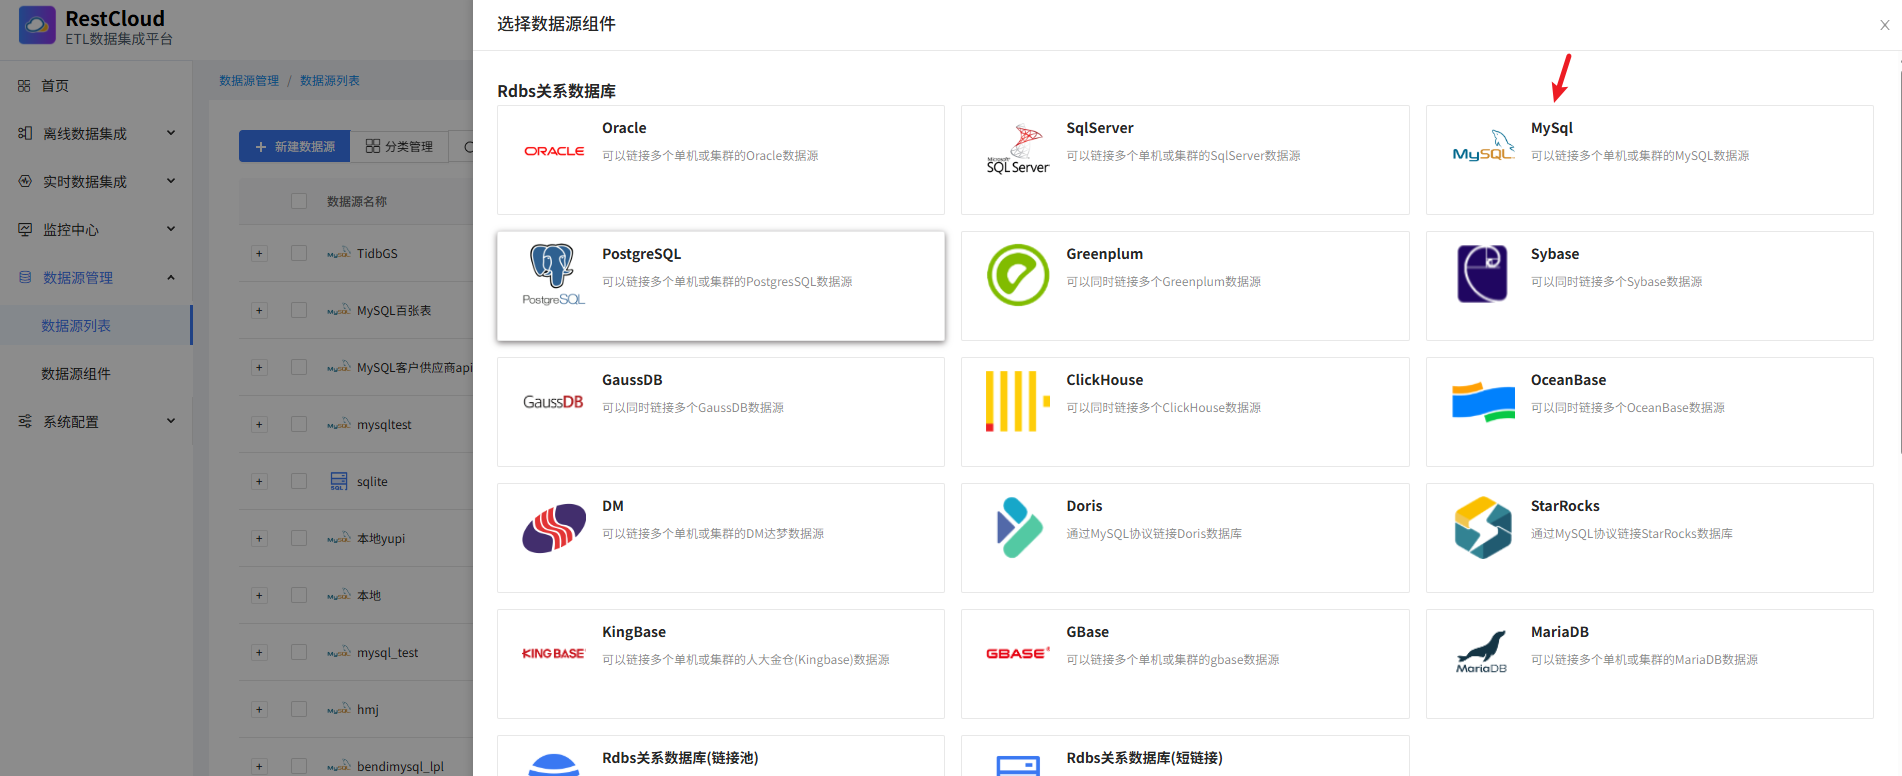1902x776 pixels.
Task: Open the 监控中心 menu label
Action: point(71,230)
